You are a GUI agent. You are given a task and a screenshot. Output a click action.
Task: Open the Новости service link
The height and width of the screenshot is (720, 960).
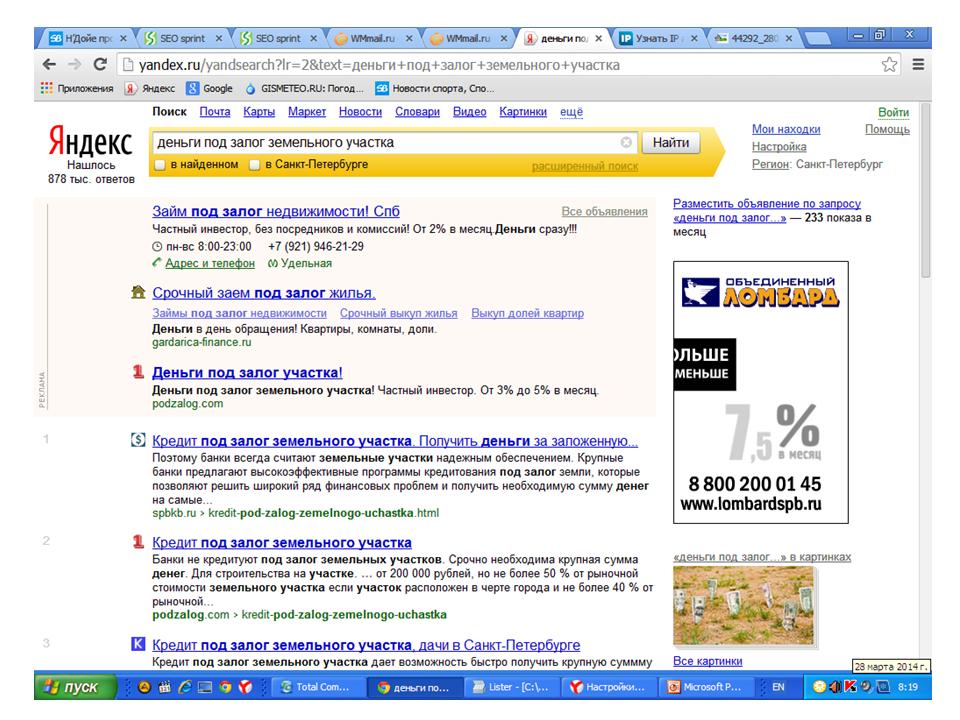[x=360, y=112]
